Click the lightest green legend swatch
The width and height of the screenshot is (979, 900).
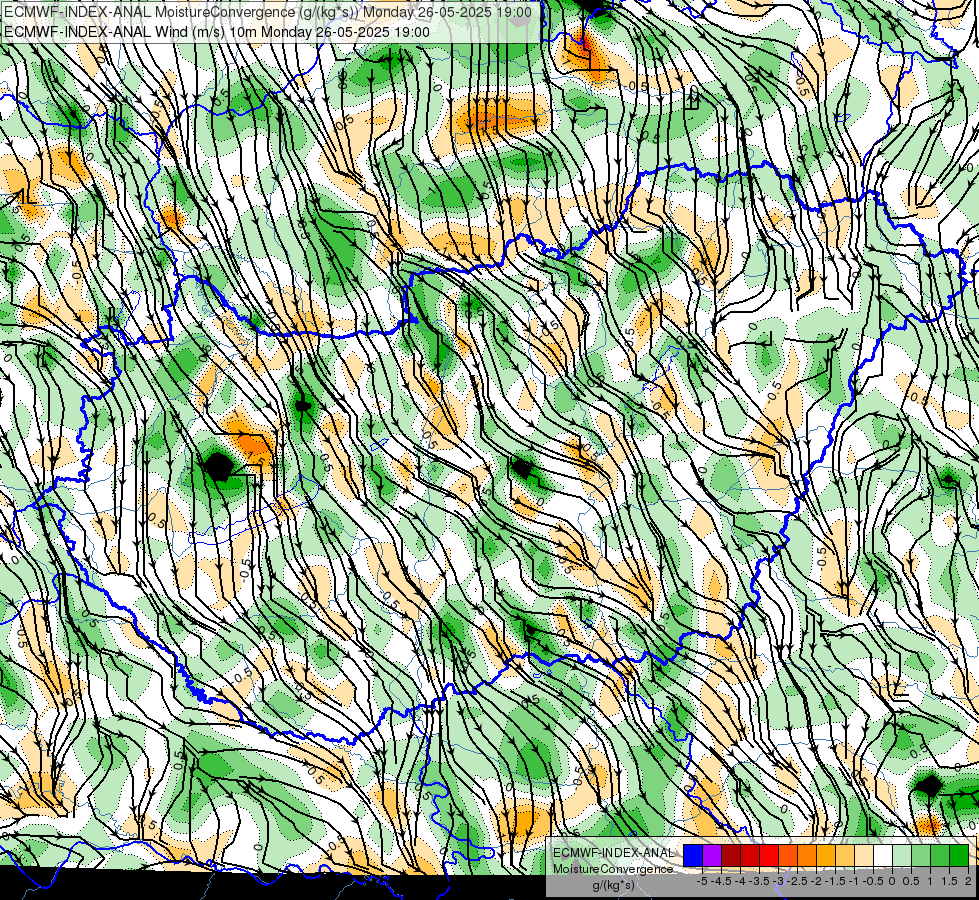(902, 856)
